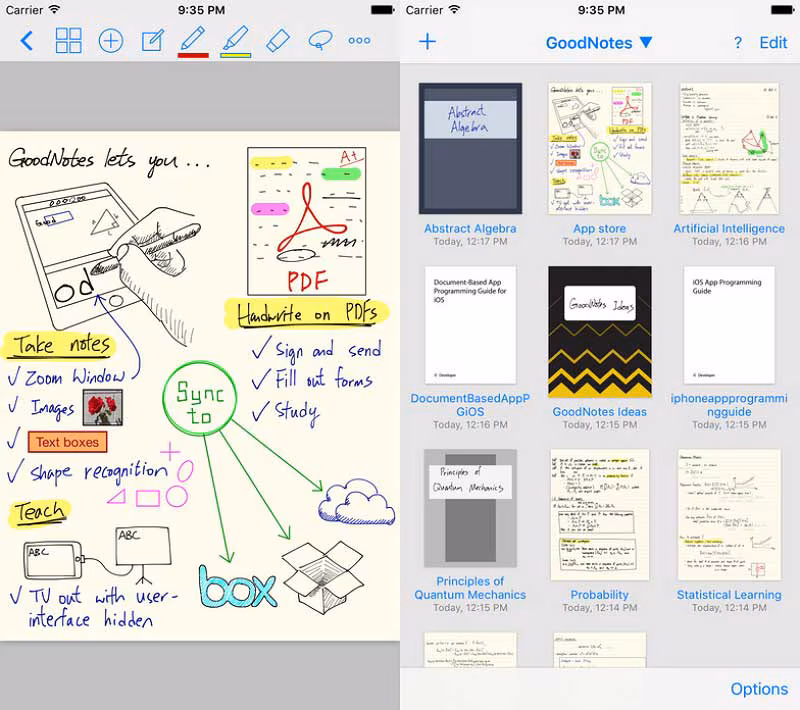800x710 pixels.
Task: Tap the Dropbox open box drawing
Action: (323, 578)
